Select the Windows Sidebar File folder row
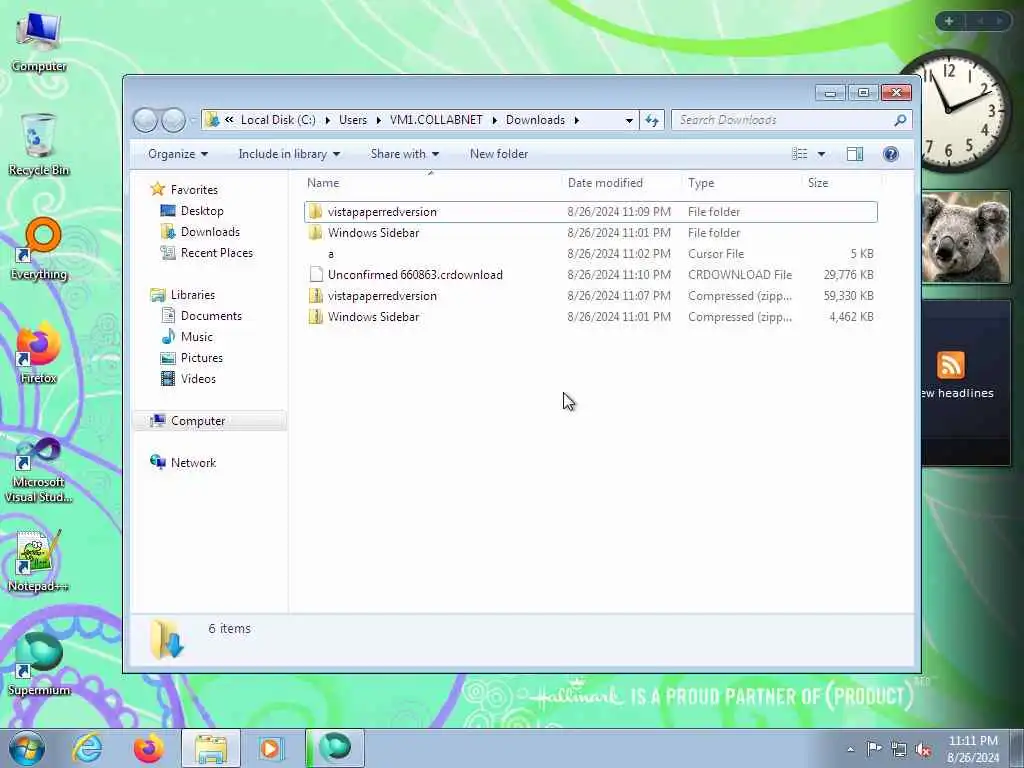The image size is (1024, 768). click(591, 232)
